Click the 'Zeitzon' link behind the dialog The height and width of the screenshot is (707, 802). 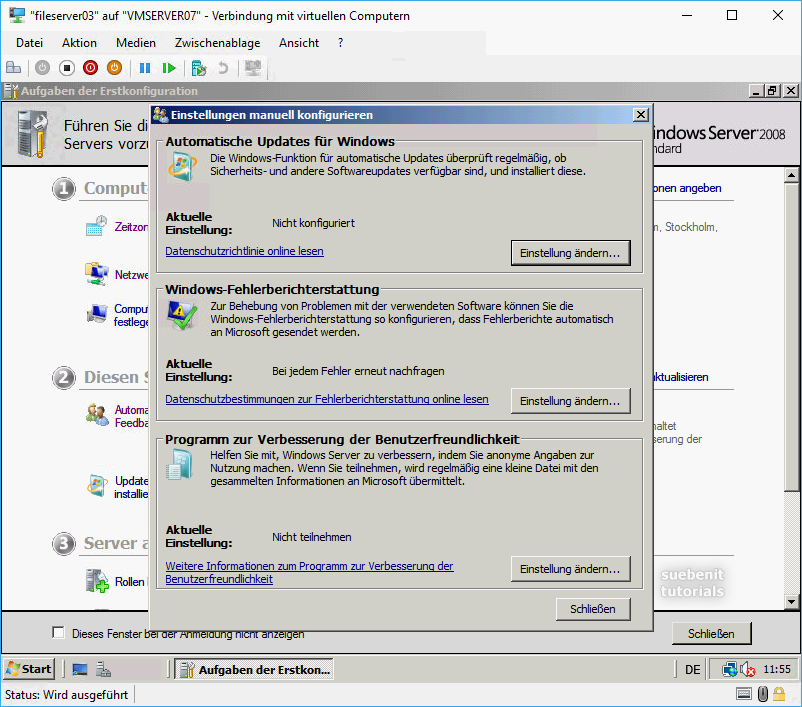pos(131,227)
